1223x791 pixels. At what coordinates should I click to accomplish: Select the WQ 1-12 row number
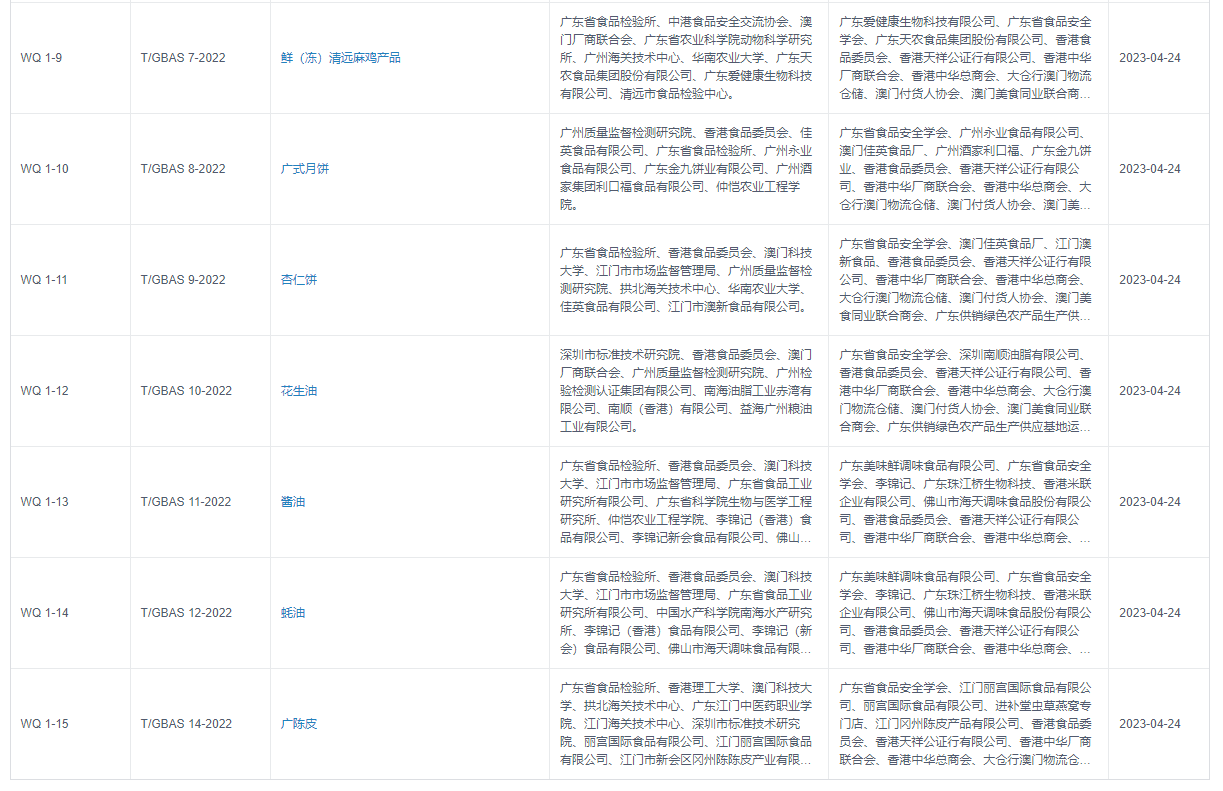coord(44,391)
